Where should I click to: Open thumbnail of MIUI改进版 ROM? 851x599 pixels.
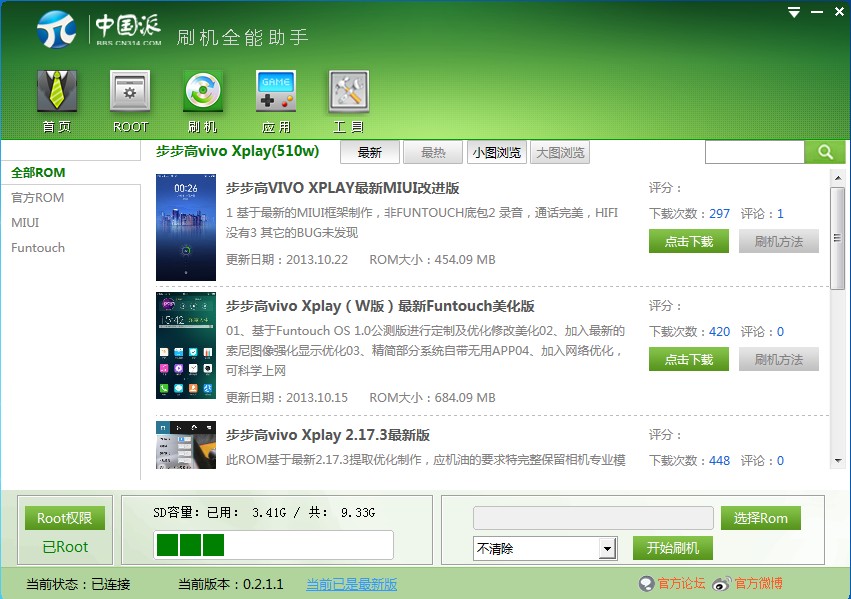[x=186, y=227]
